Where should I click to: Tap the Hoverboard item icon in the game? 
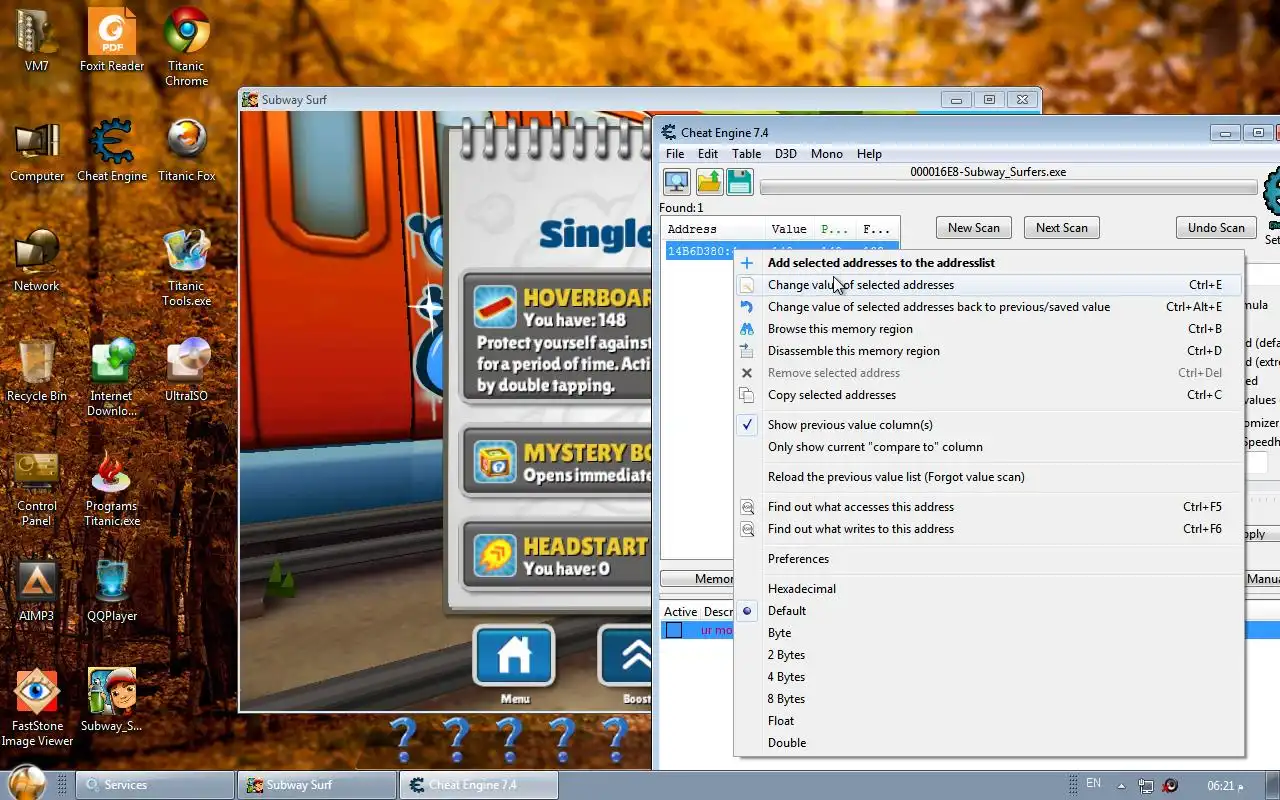[495, 307]
